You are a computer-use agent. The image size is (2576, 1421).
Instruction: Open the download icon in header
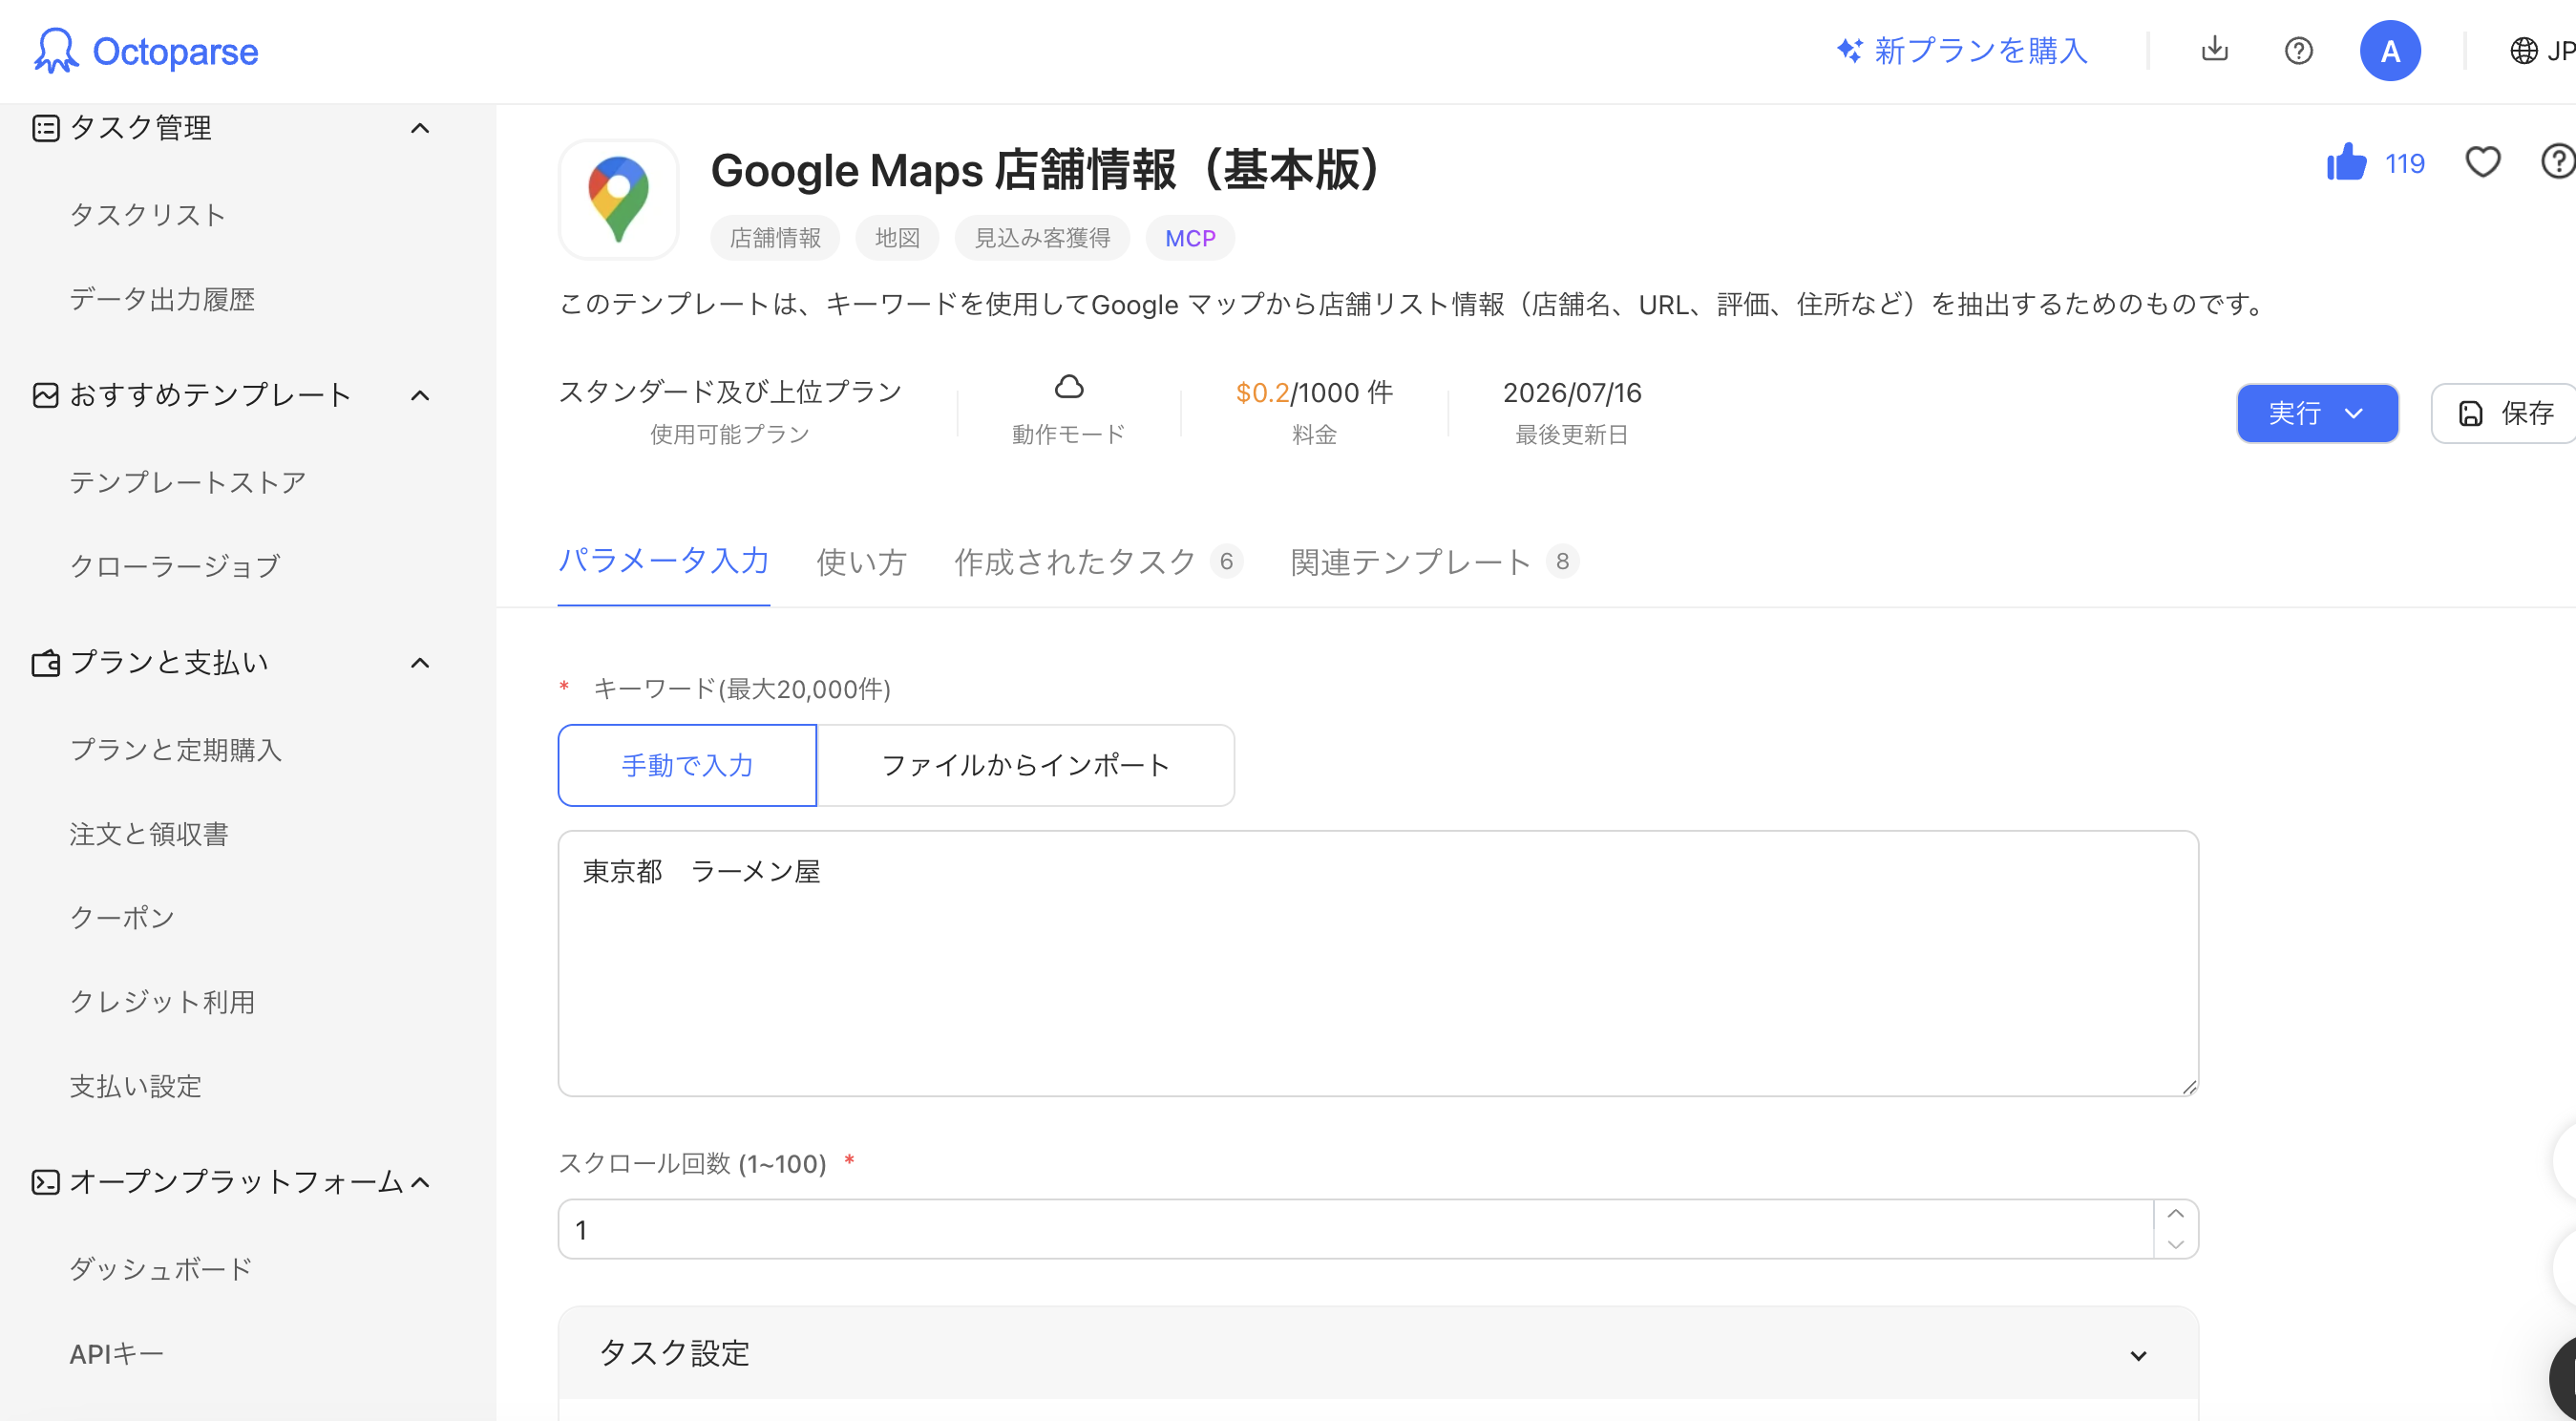pos(2214,49)
